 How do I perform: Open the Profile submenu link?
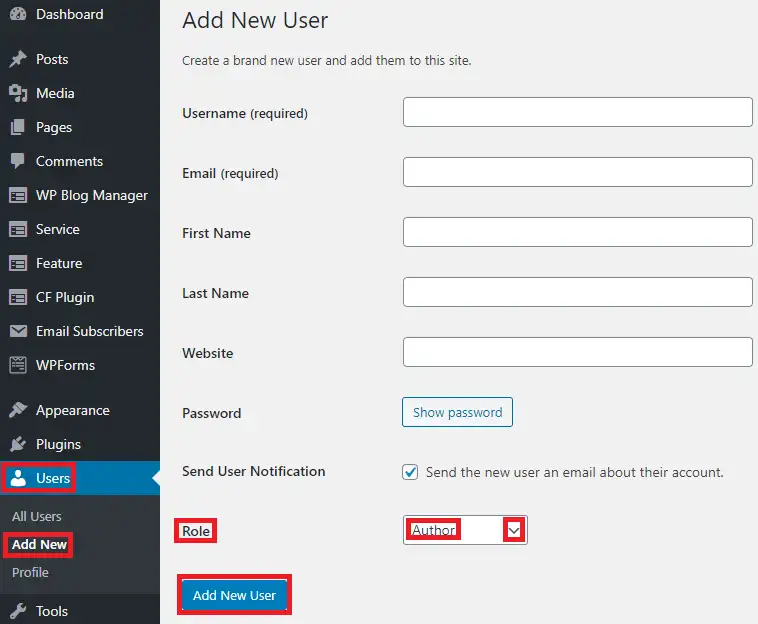[x=30, y=572]
